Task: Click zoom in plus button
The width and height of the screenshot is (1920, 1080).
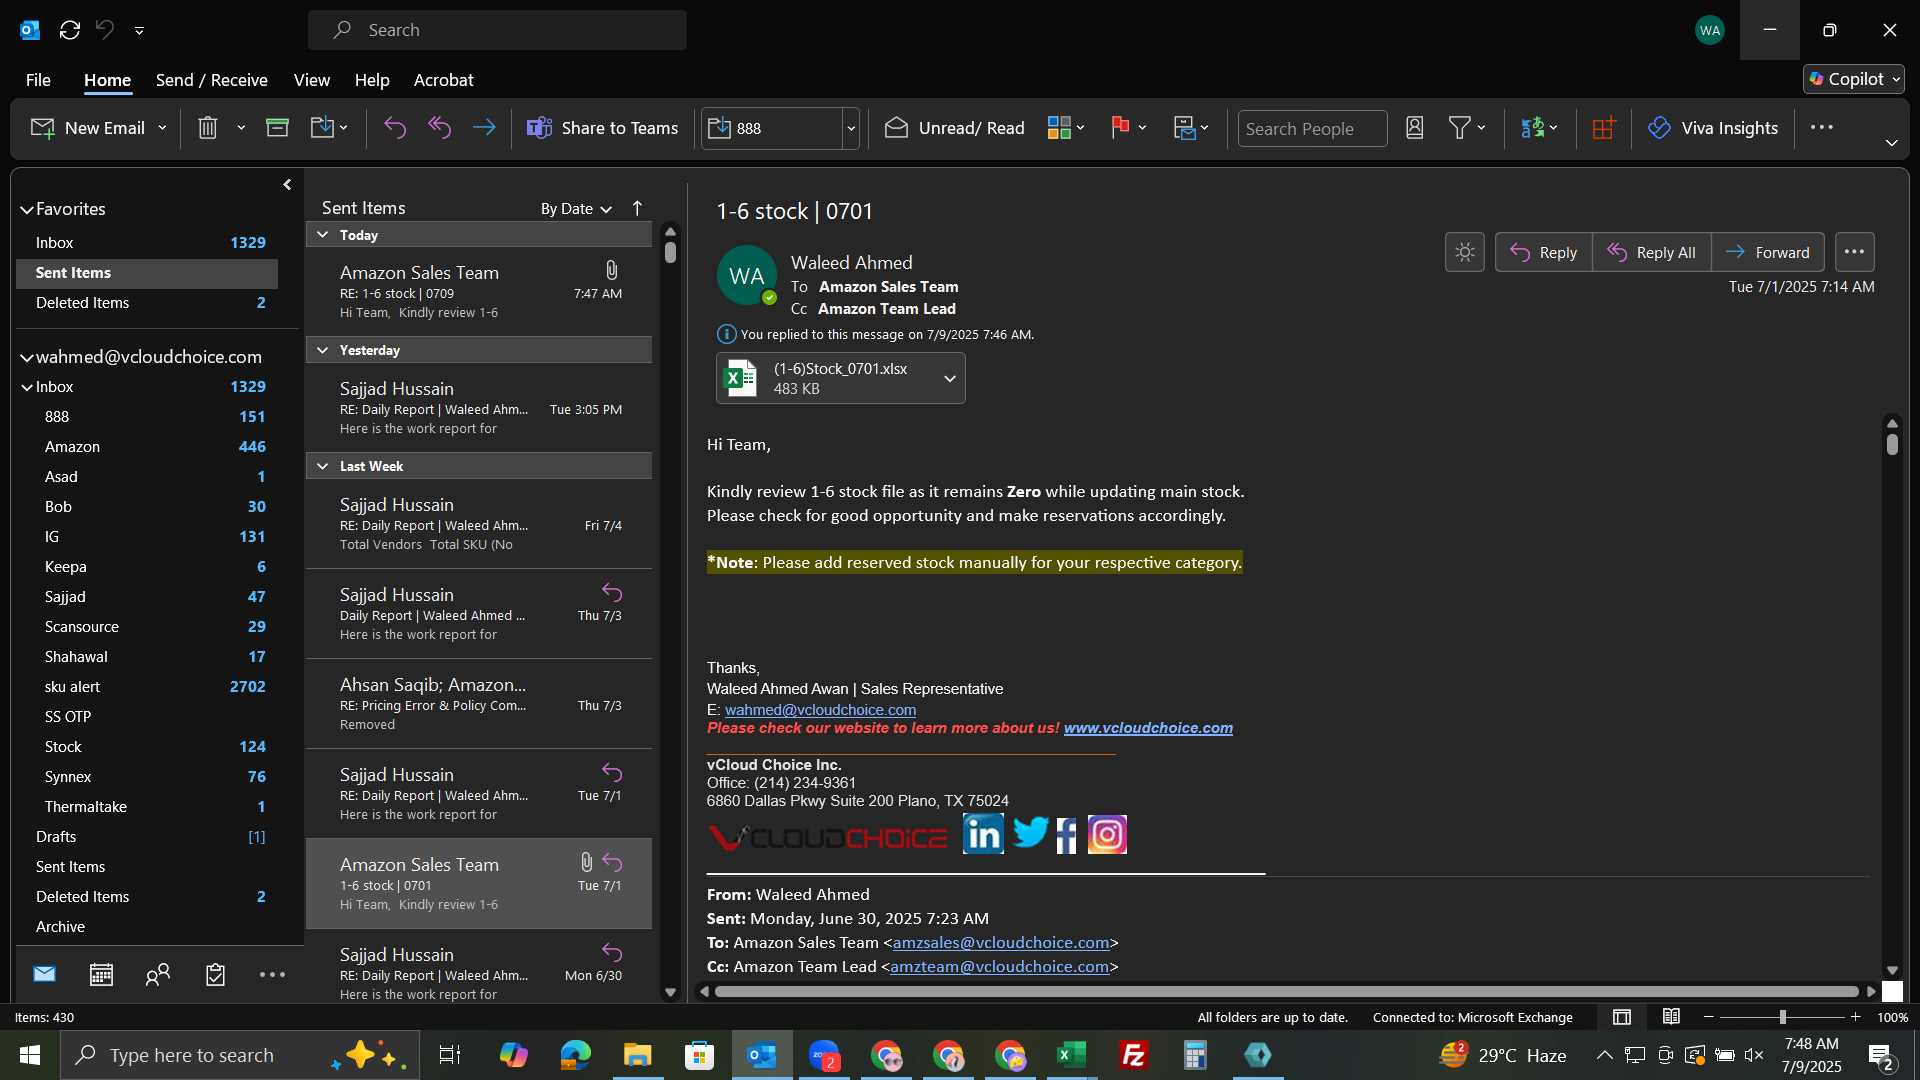Action: coord(1855,1017)
